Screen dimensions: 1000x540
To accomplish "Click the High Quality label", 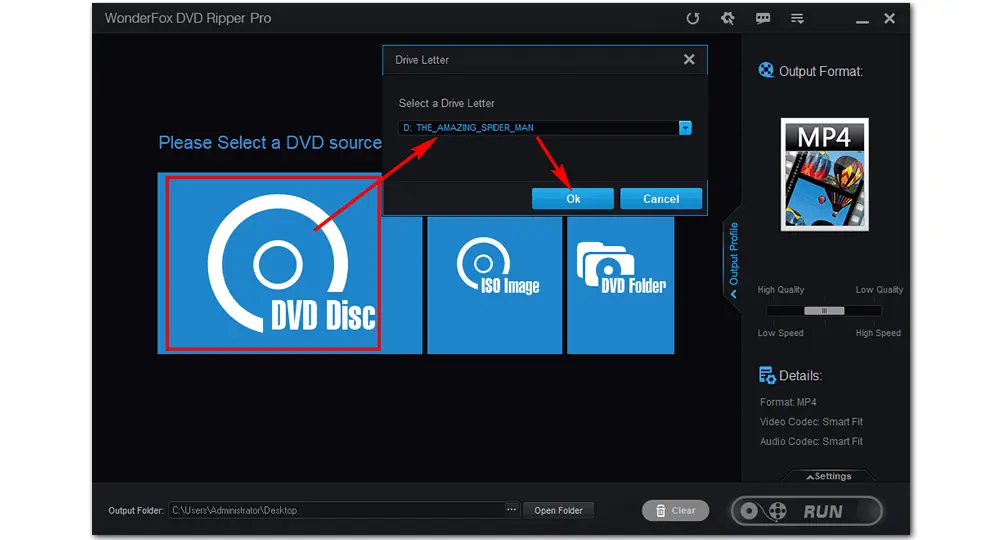I will (781, 289).
